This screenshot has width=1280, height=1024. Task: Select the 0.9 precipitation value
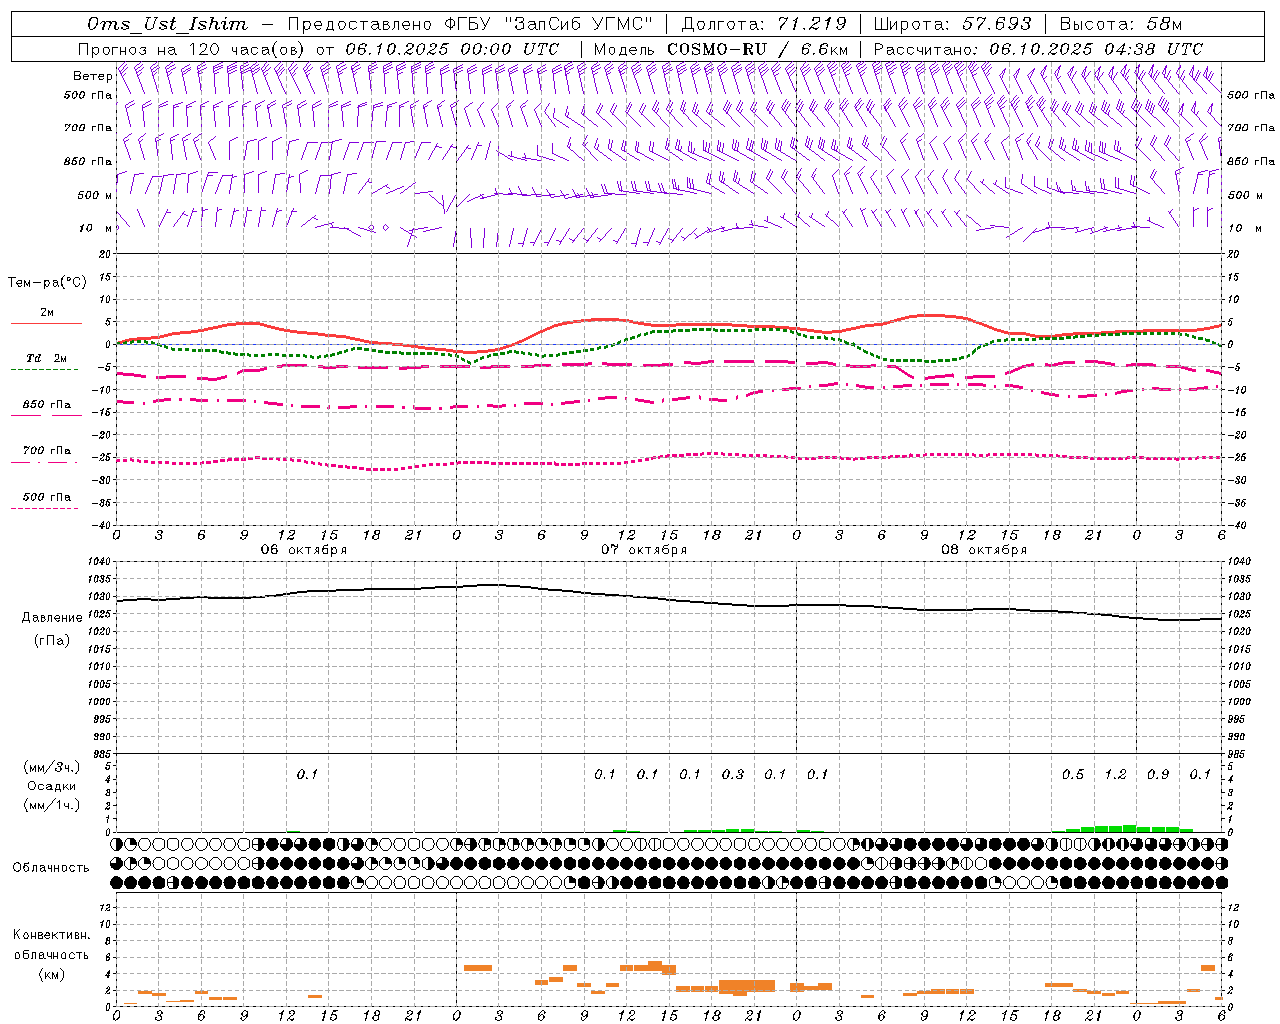[1158, 774]
